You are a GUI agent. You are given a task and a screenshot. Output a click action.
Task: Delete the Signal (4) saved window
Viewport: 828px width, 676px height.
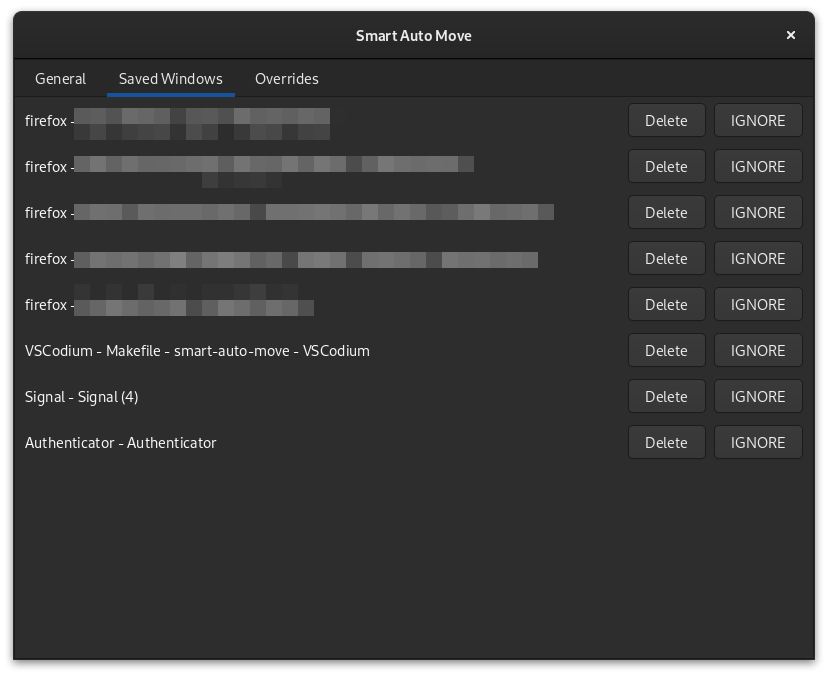coord(666,396)
